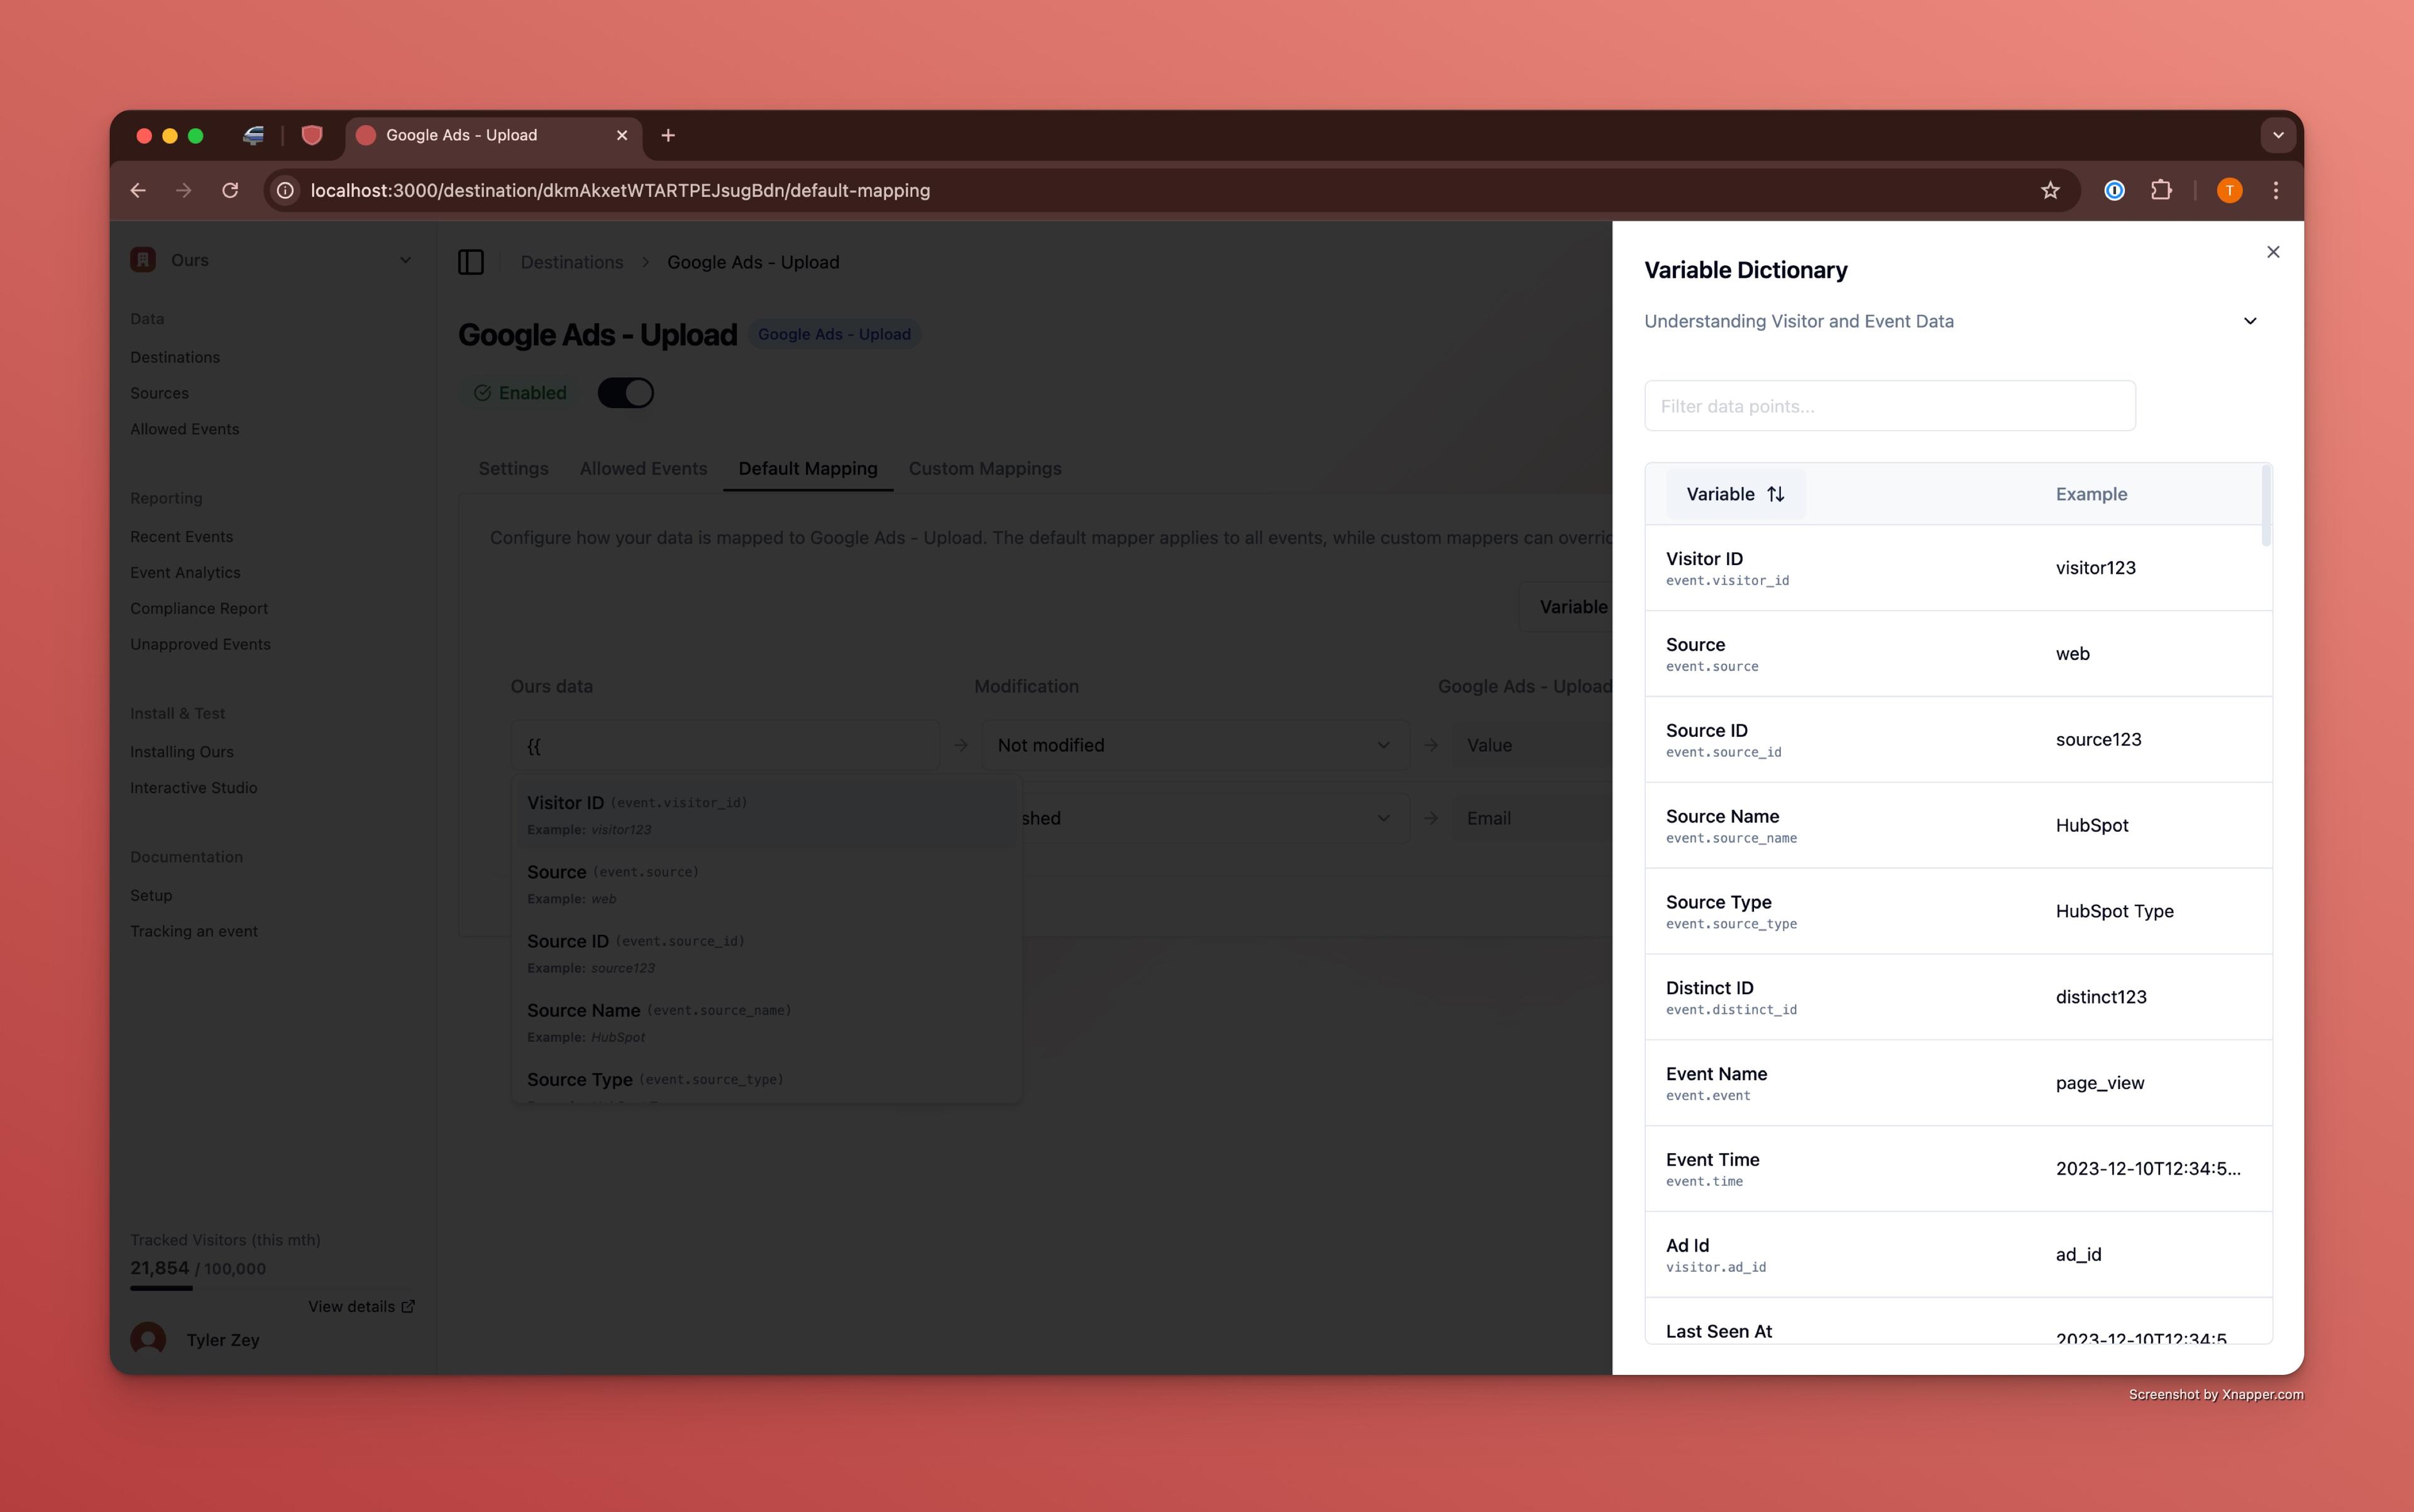Click the 1Password extension icon
The height and width of the screenshot is (1512, 2414).
tap(2114, 190)
